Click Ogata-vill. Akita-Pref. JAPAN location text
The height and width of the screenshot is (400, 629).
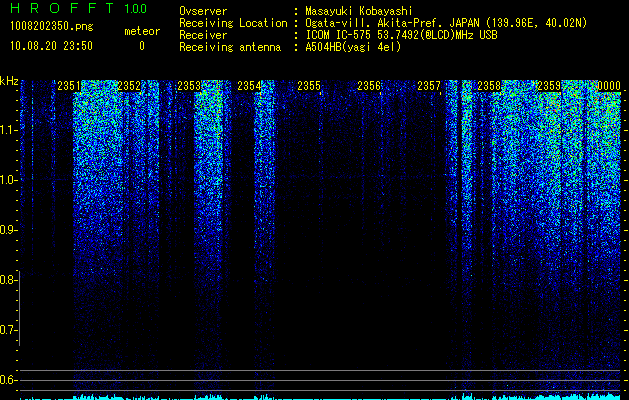tap(446, 23)
